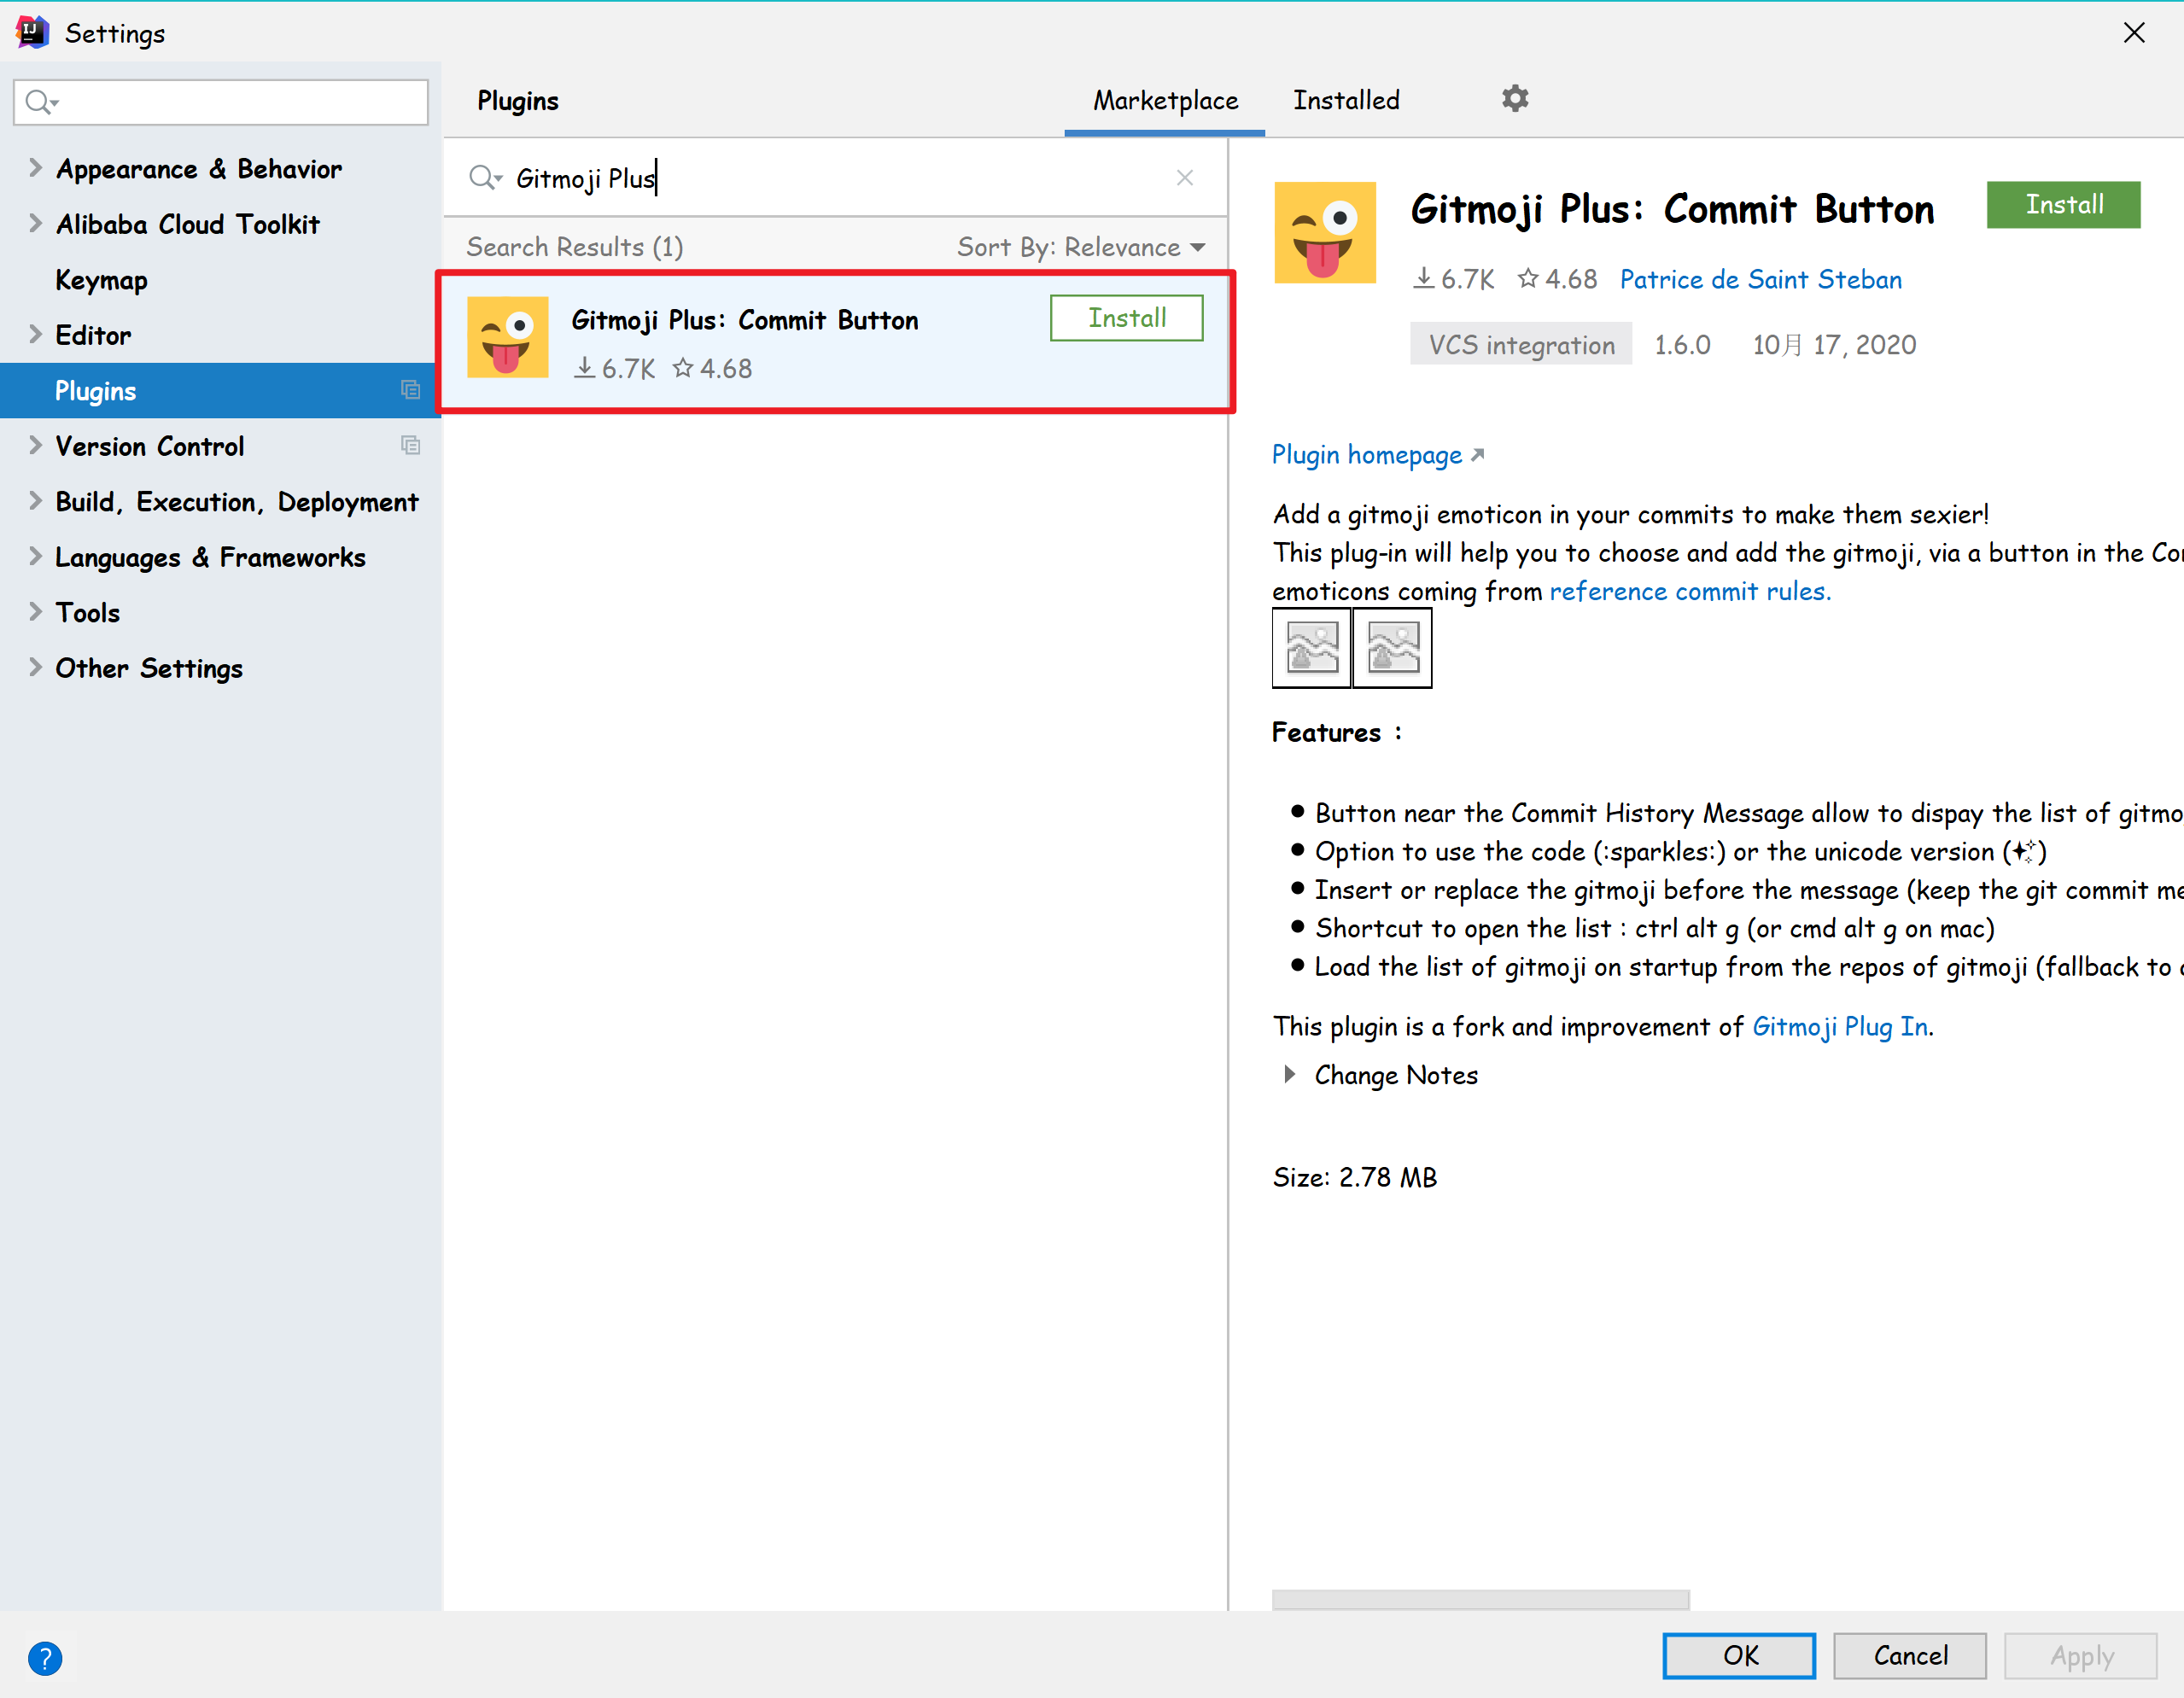
Task: Open the Sort By Relevance dropdown
Action: pos(1080,247)
